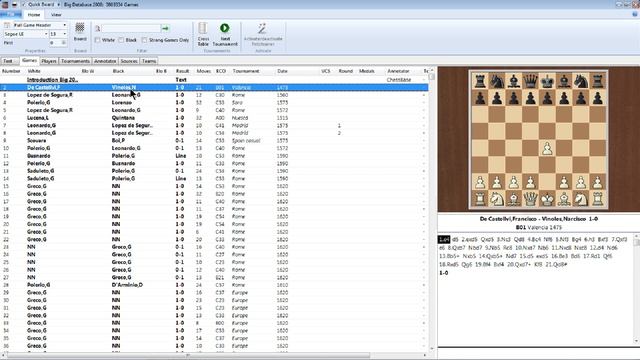The image size is (640, 360).
Task: Click the game header style icon in Properties
Action: click(x=7, y=25)
